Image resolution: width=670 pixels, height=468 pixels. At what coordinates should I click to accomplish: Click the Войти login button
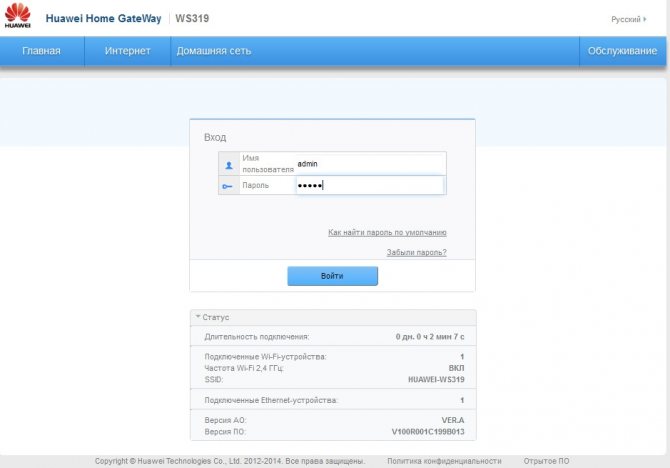[332, 276]
